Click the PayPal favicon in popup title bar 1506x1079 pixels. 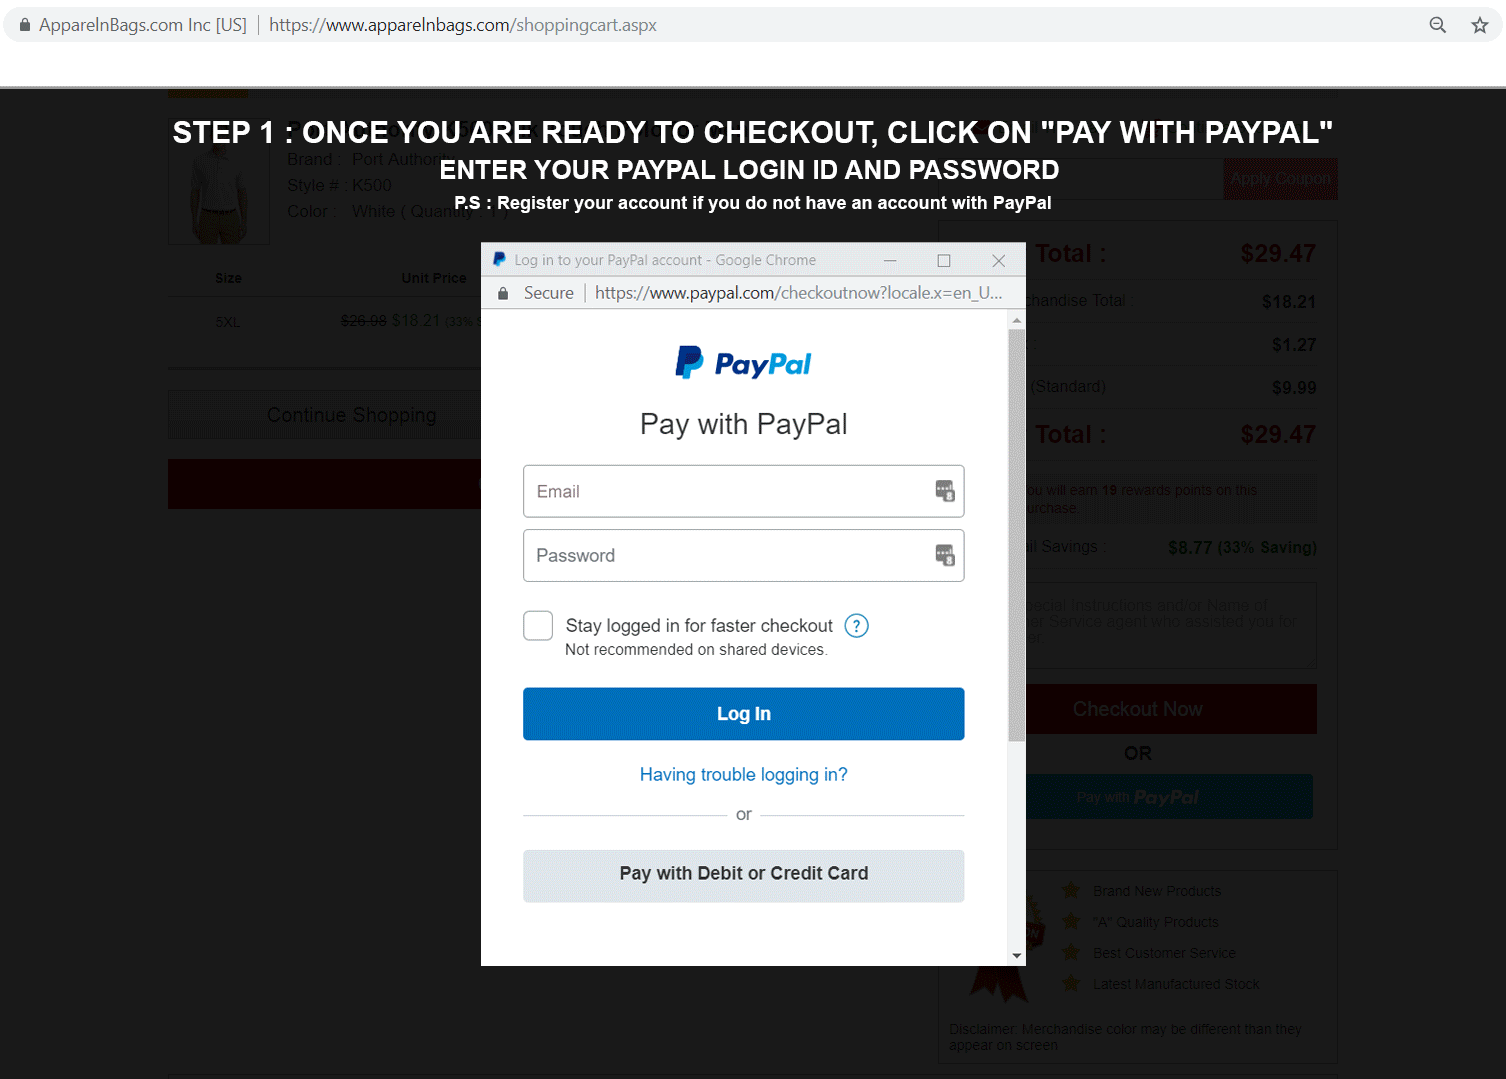(x=499, y=260)
